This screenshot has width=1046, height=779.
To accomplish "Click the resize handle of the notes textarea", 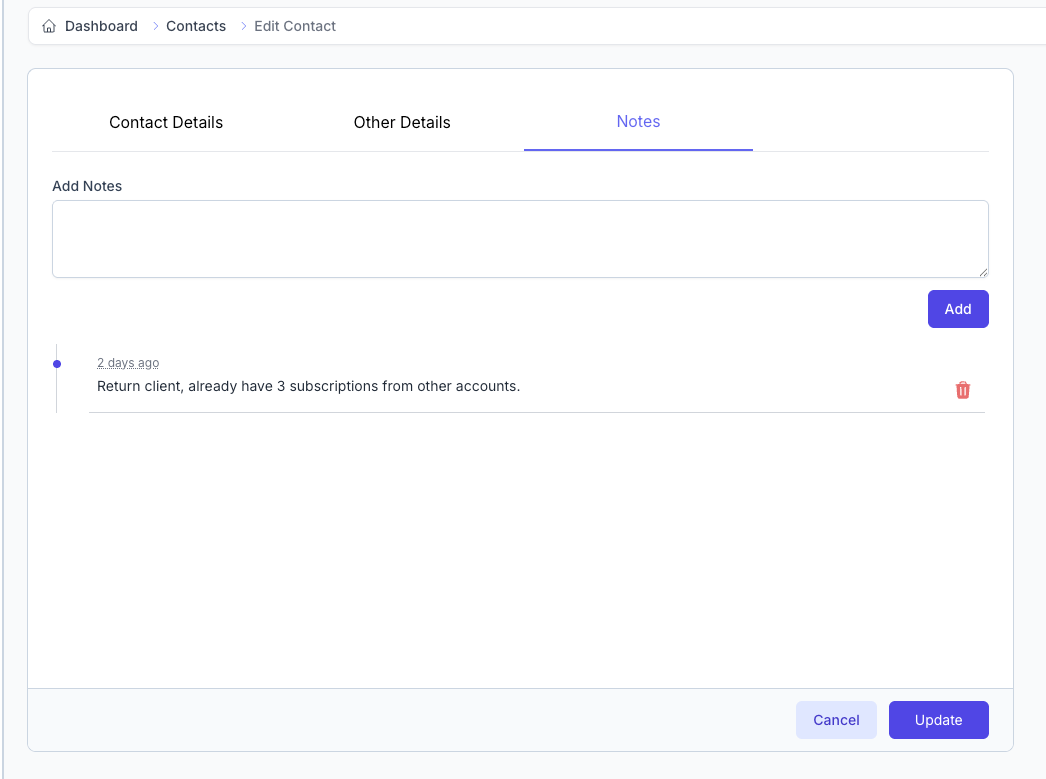I will click(x=983, y=272).
